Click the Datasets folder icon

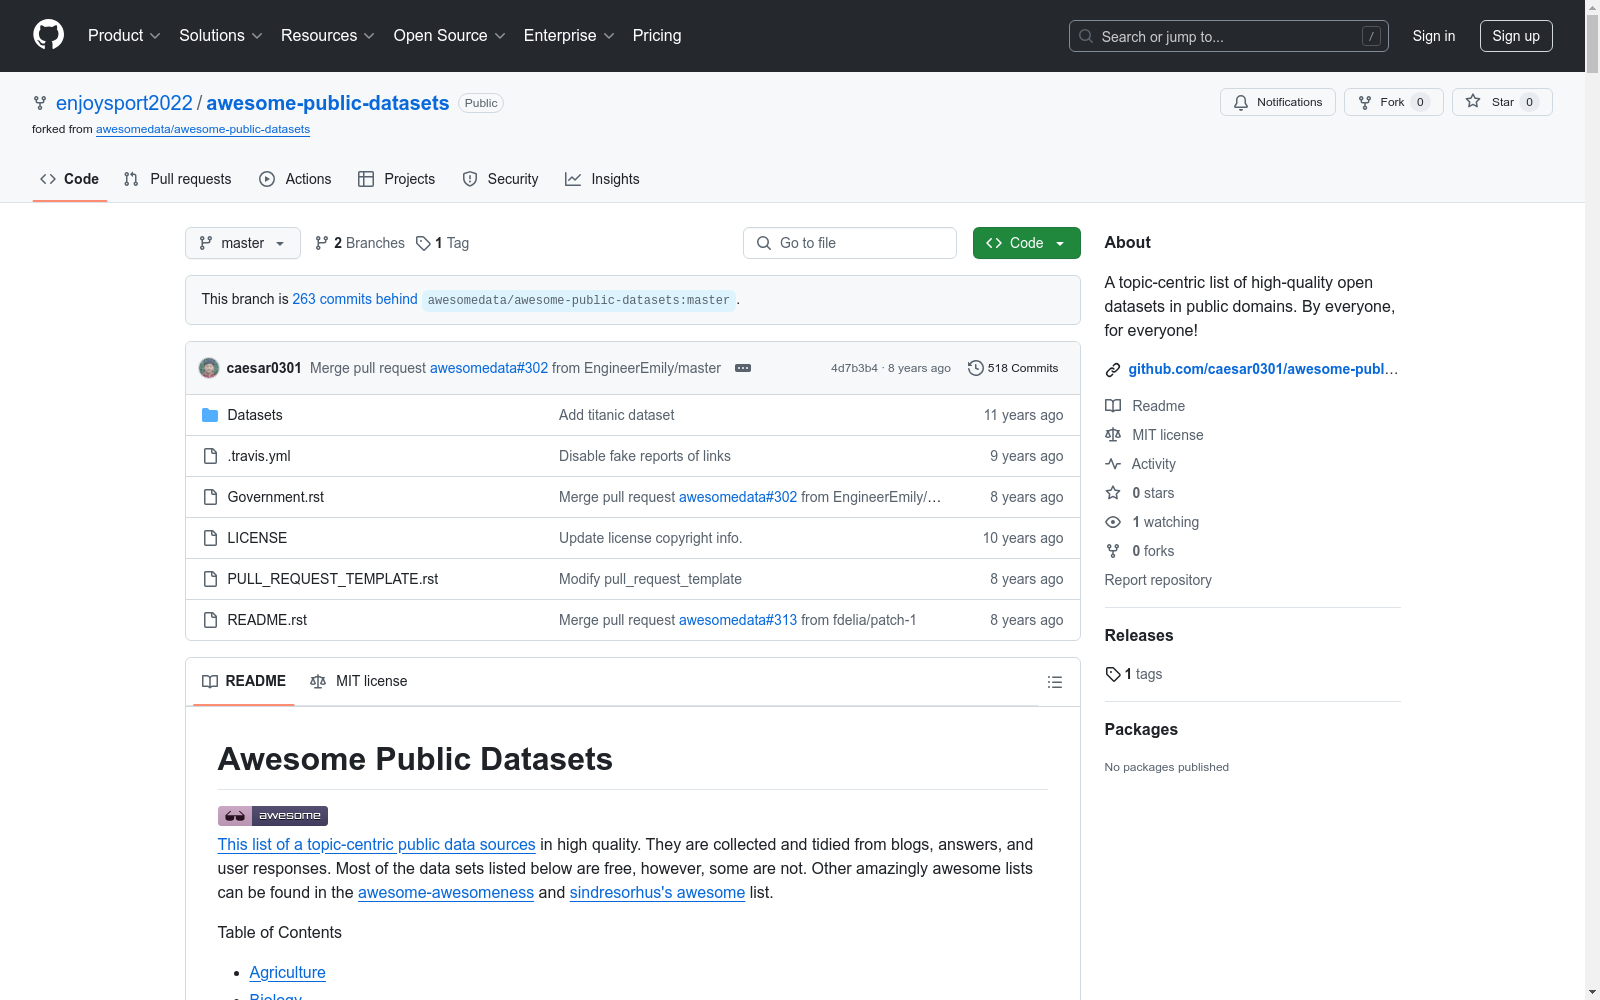click(x=210, y=415)
